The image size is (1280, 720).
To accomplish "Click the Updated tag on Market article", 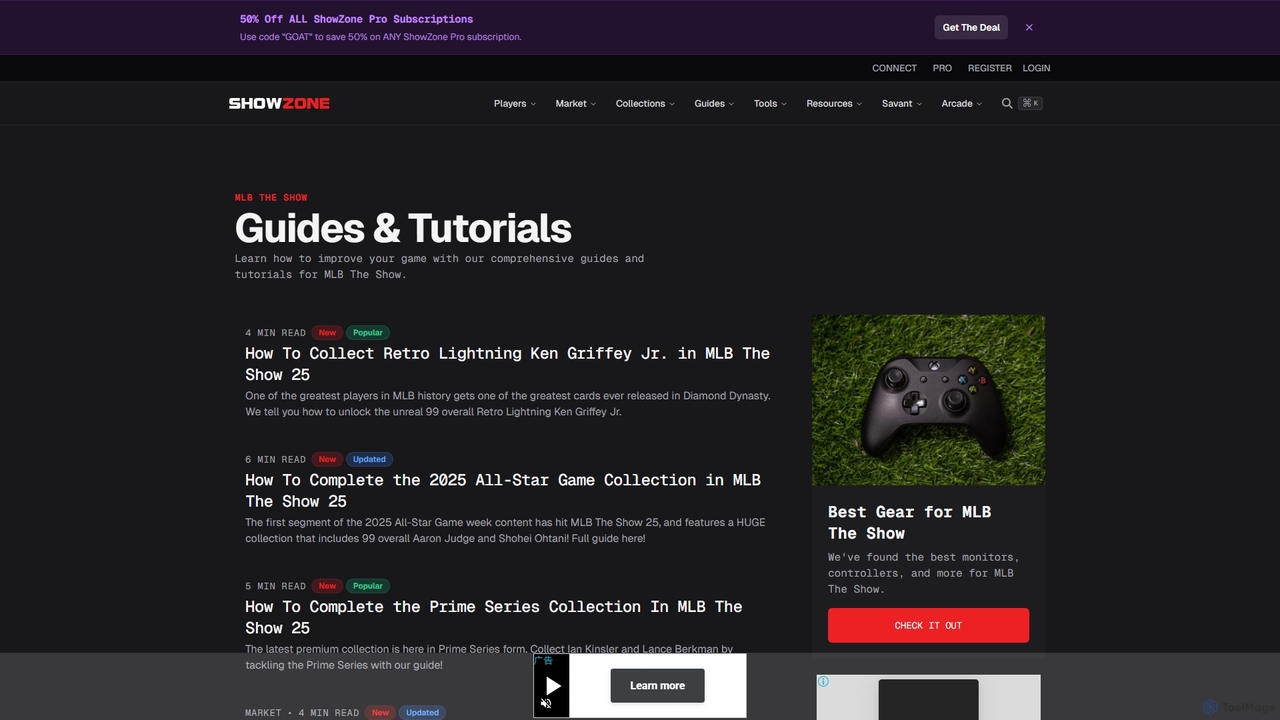I will (422, 712).
